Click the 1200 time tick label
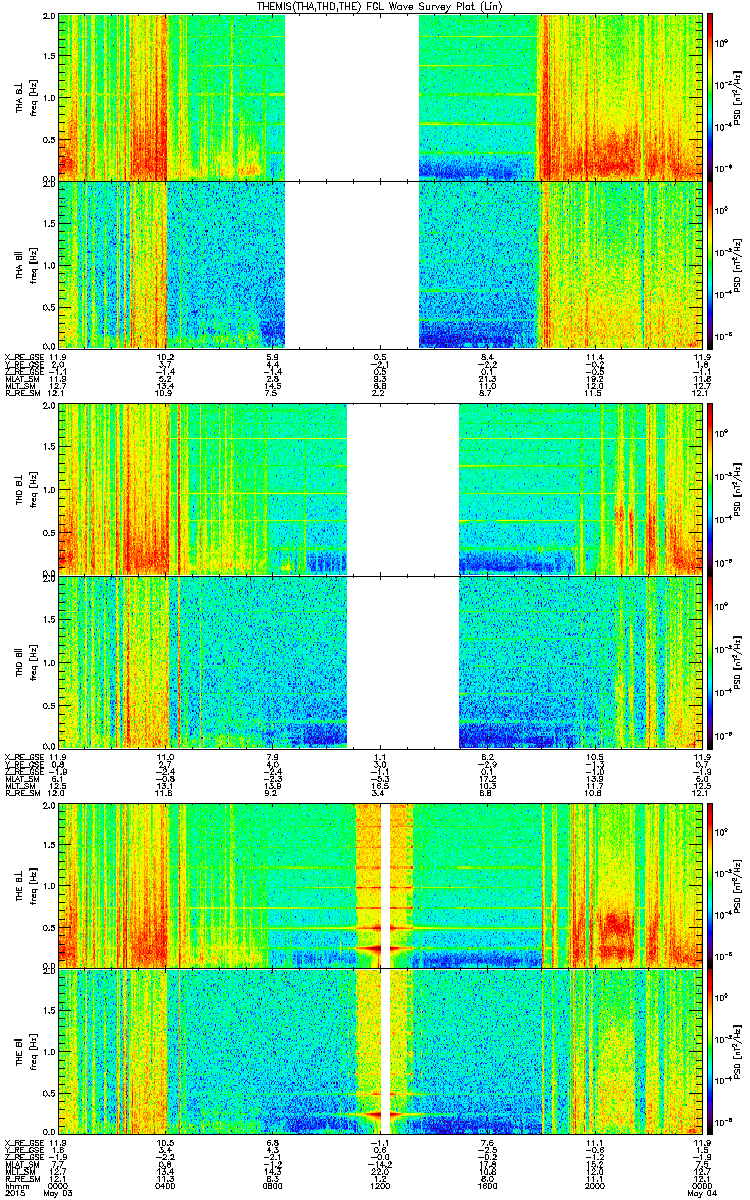This screenshot has height=1200, width=750. click(x=382, y=1185)
